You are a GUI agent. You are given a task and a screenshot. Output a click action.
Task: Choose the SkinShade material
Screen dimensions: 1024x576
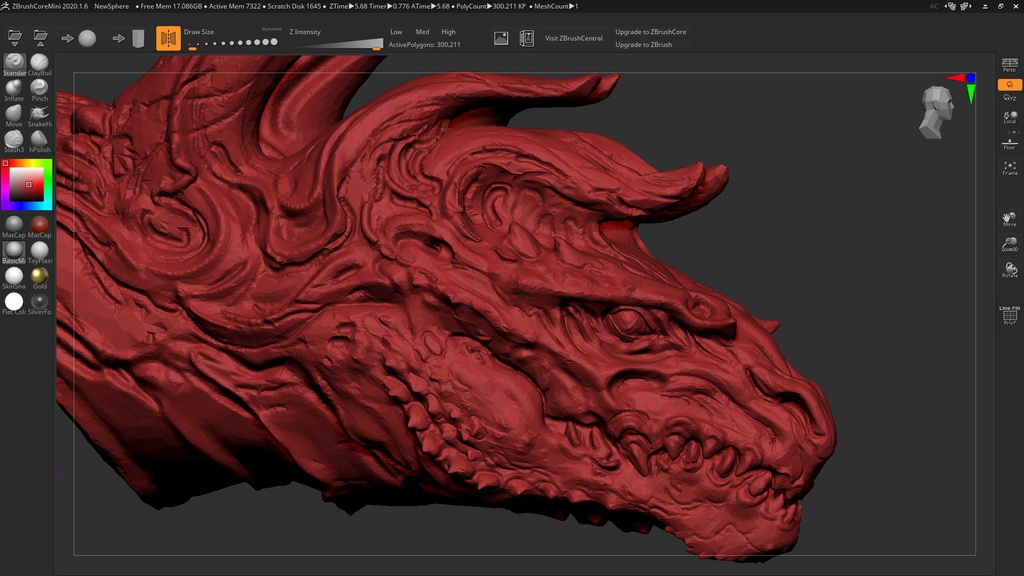click(14, 278)
